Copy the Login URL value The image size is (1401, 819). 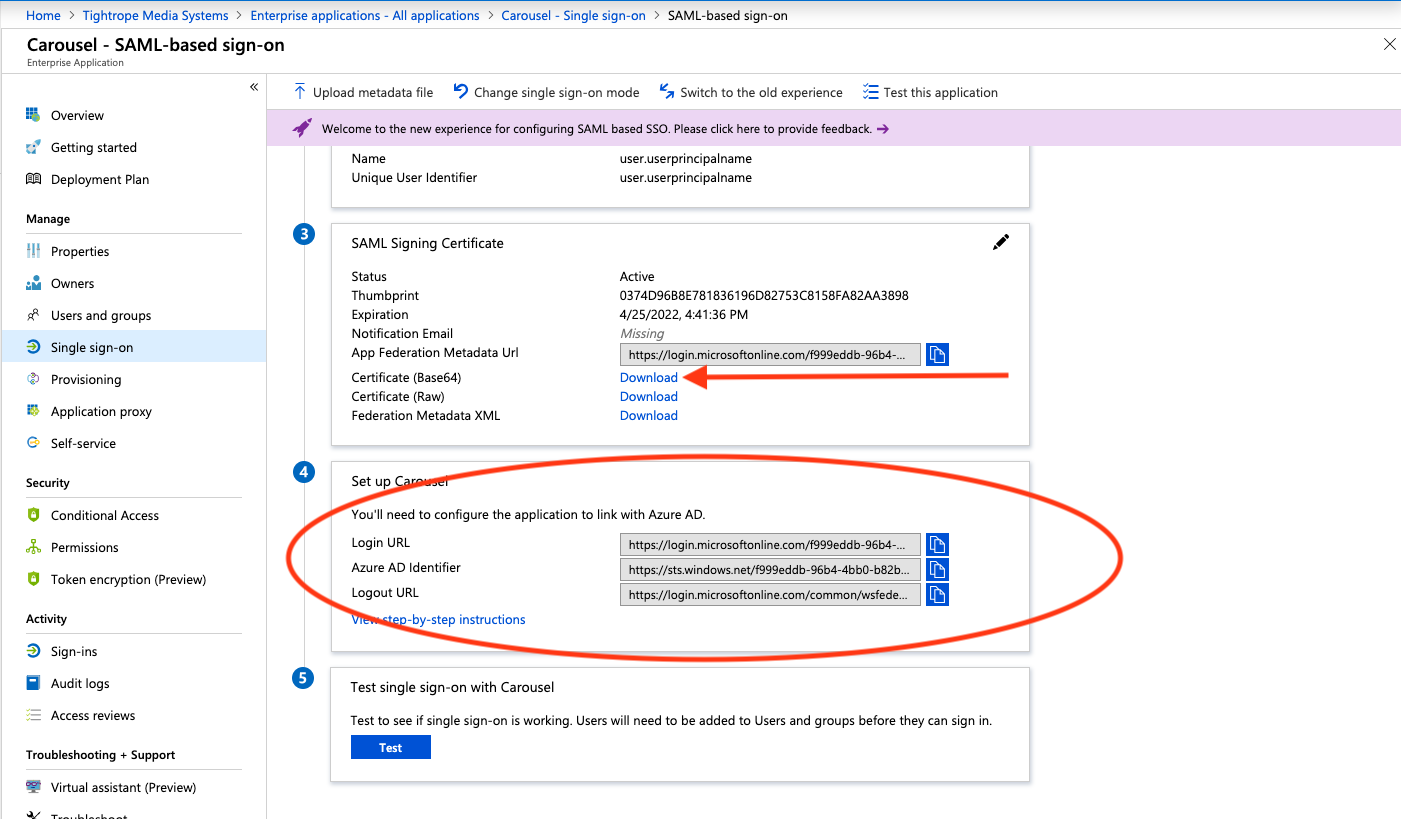point(937,544)
